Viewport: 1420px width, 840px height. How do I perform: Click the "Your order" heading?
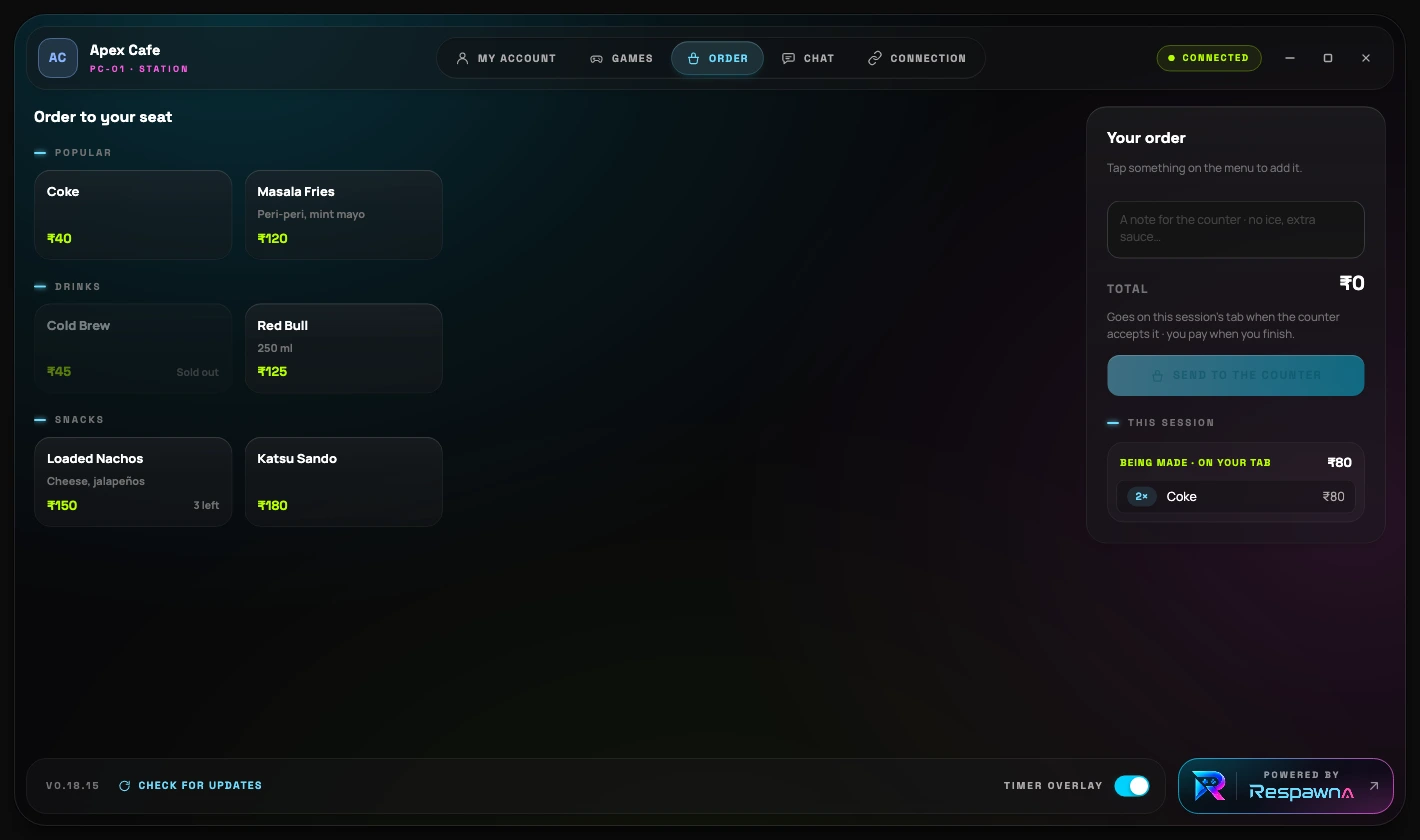[1146, 138]
